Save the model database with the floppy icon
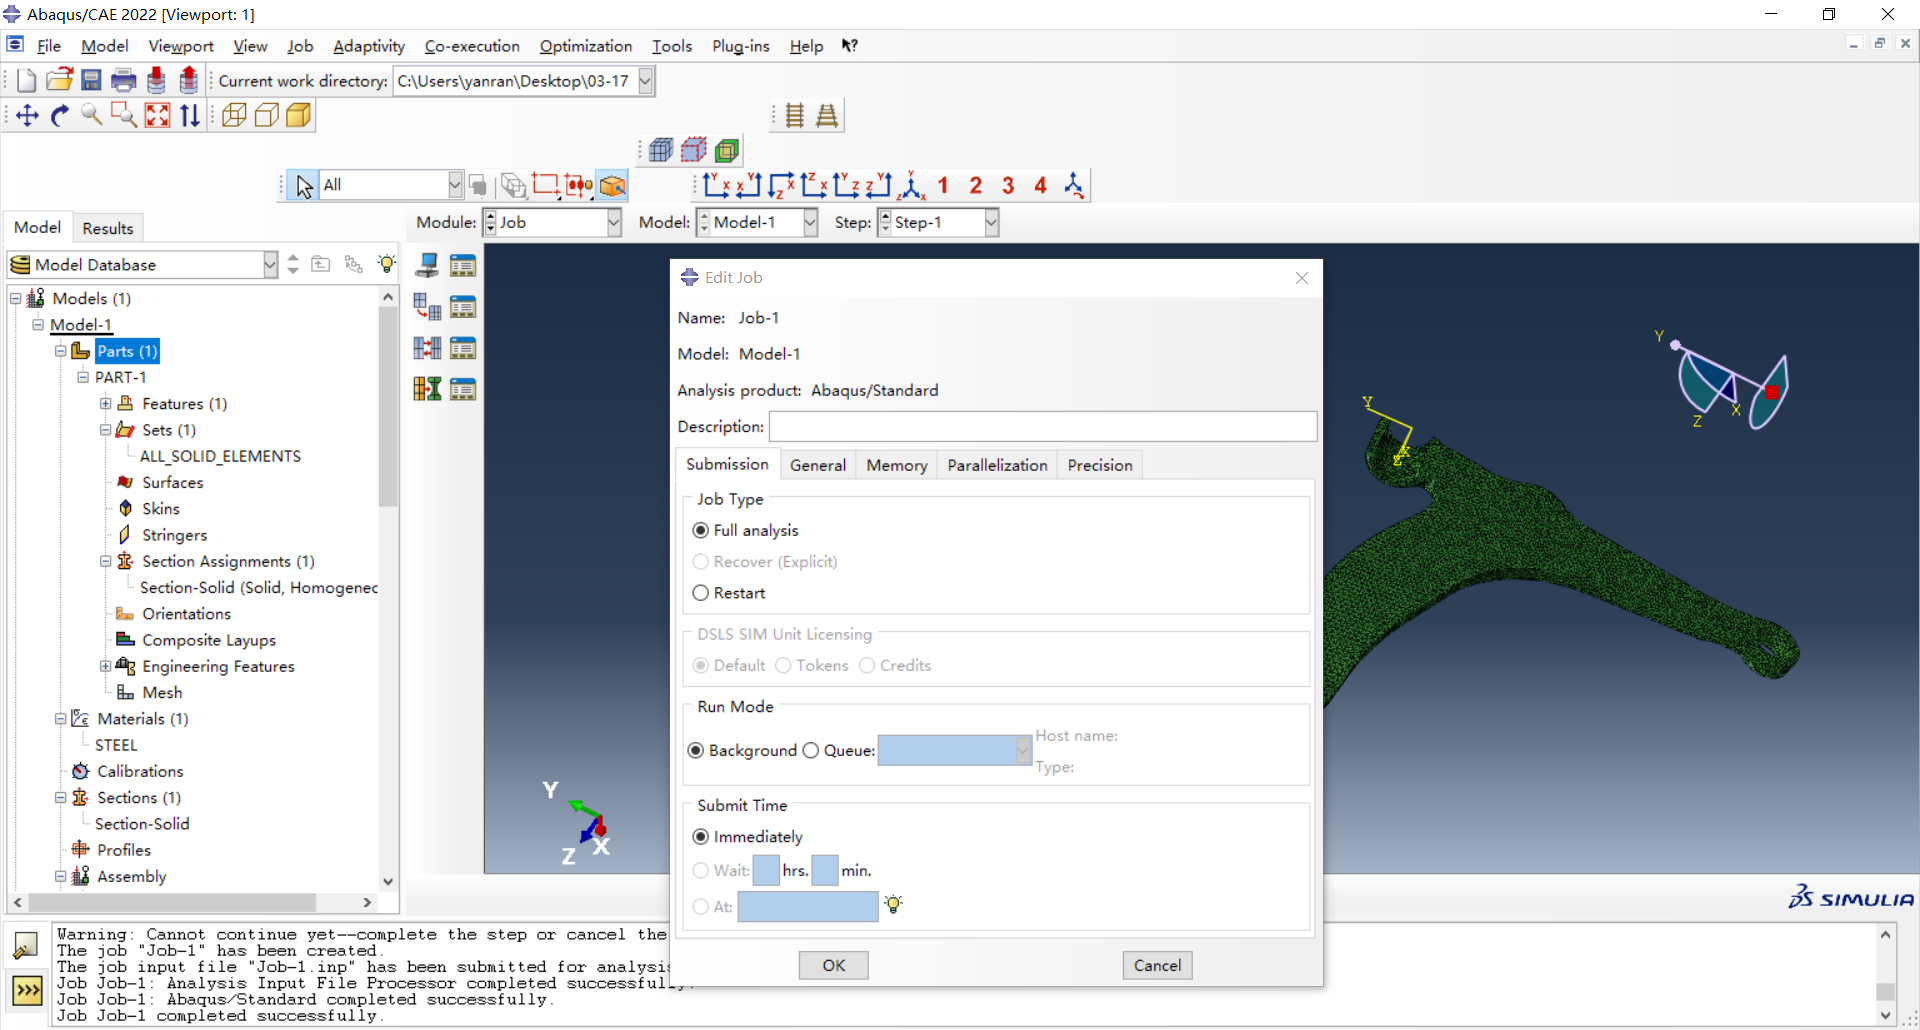This screenshot has width=1920, height=1030. point(91,81)
